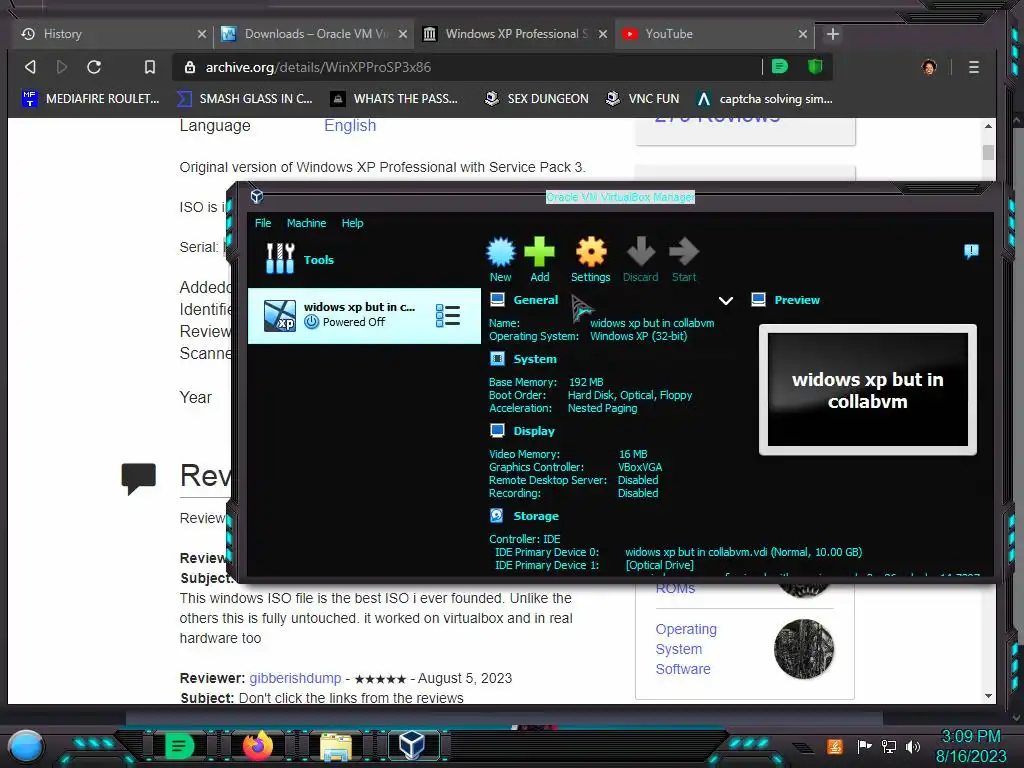Screen dimensions: 1024x768
Task: Close the History tab
Action: click(202, 34)
